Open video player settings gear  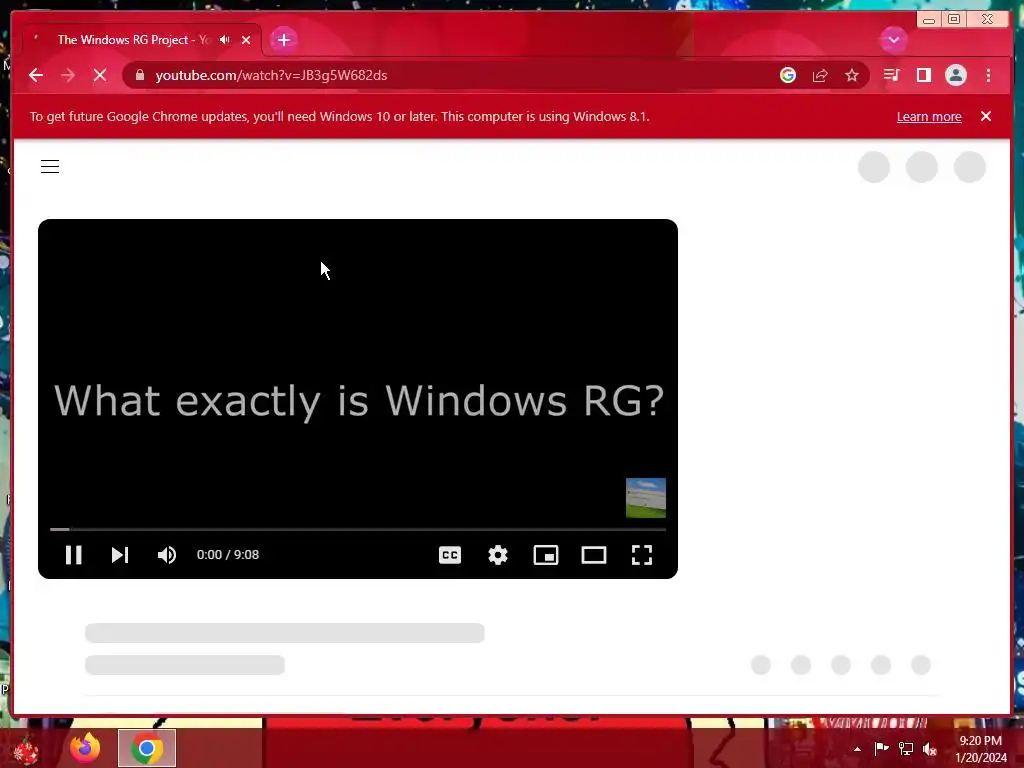coord(498,555)
